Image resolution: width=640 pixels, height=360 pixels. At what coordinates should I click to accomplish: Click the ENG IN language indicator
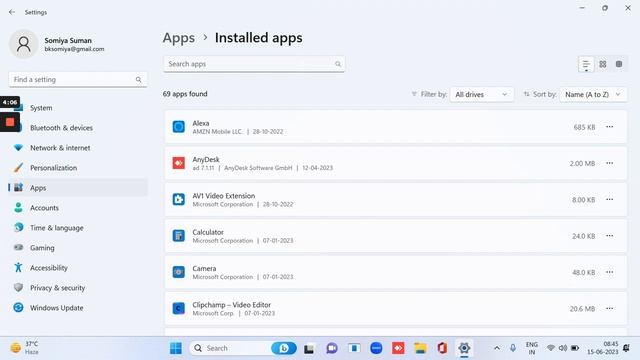click(x=531, y=348)
